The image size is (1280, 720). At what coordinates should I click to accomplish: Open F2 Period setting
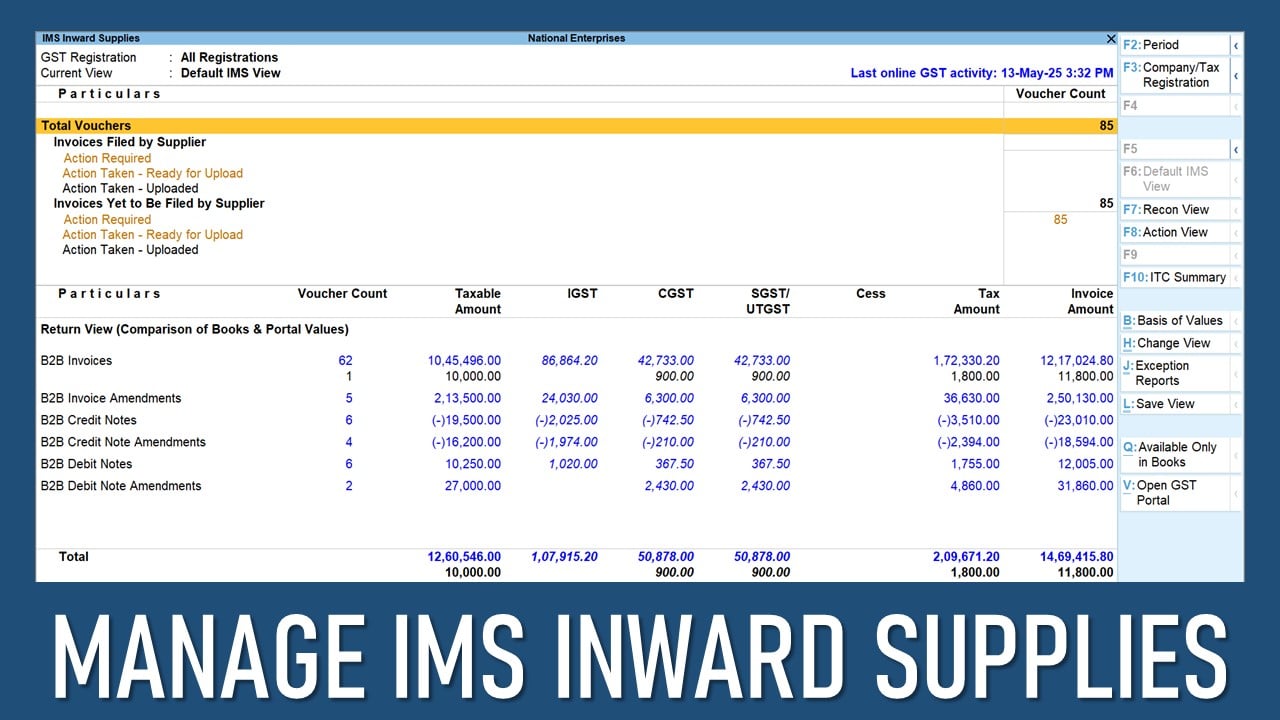[1174, 45]
